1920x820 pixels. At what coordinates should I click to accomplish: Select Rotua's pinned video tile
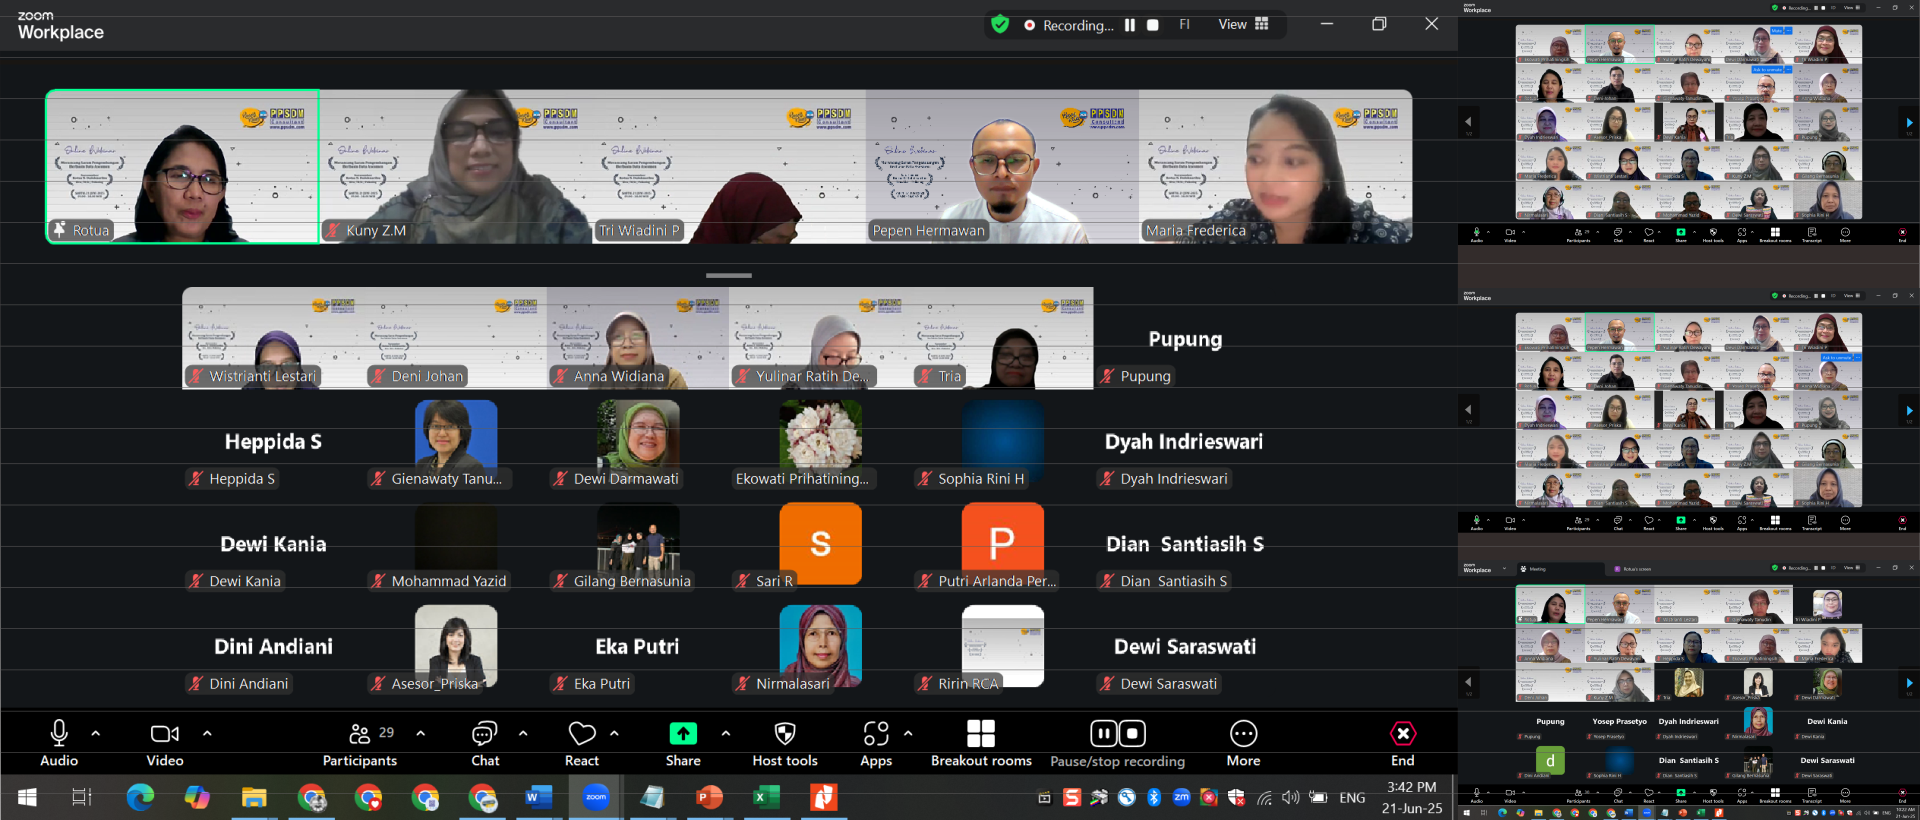click(183, 167)
